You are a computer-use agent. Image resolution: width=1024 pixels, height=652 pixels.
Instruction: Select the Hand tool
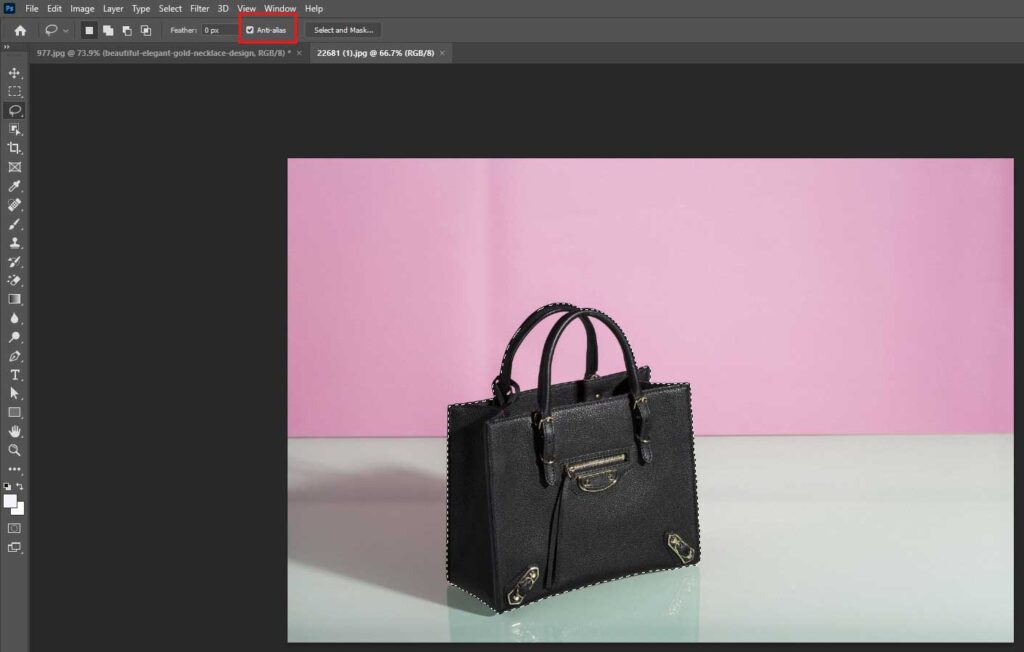[14, 431]
